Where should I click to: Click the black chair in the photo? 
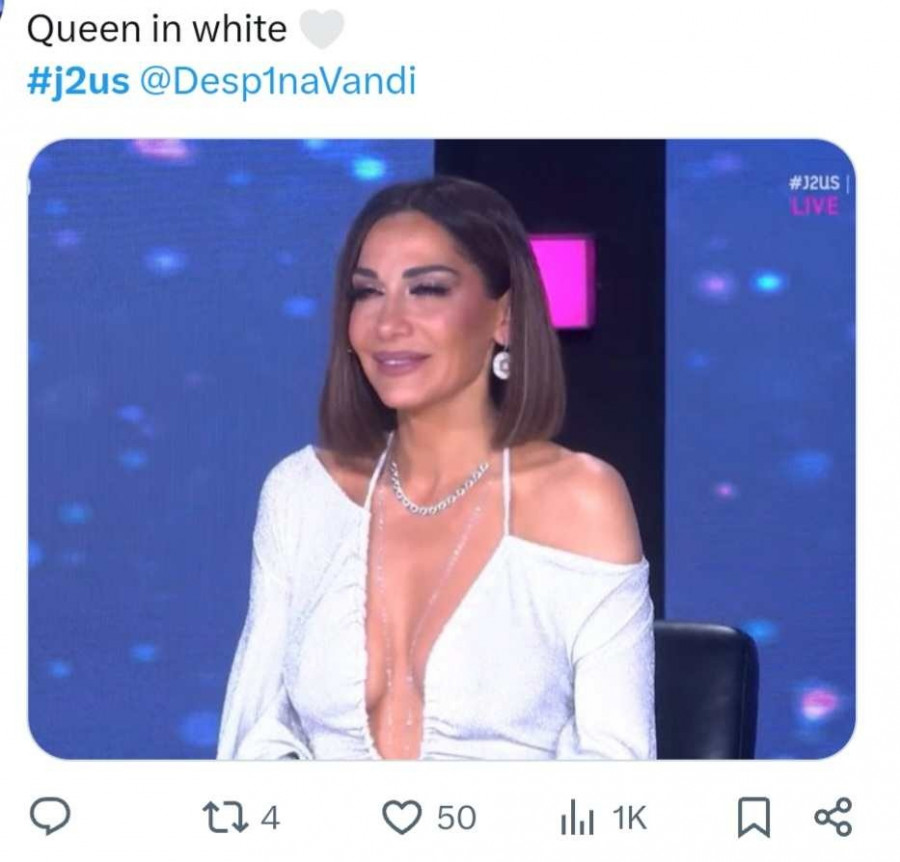(706, 689)
